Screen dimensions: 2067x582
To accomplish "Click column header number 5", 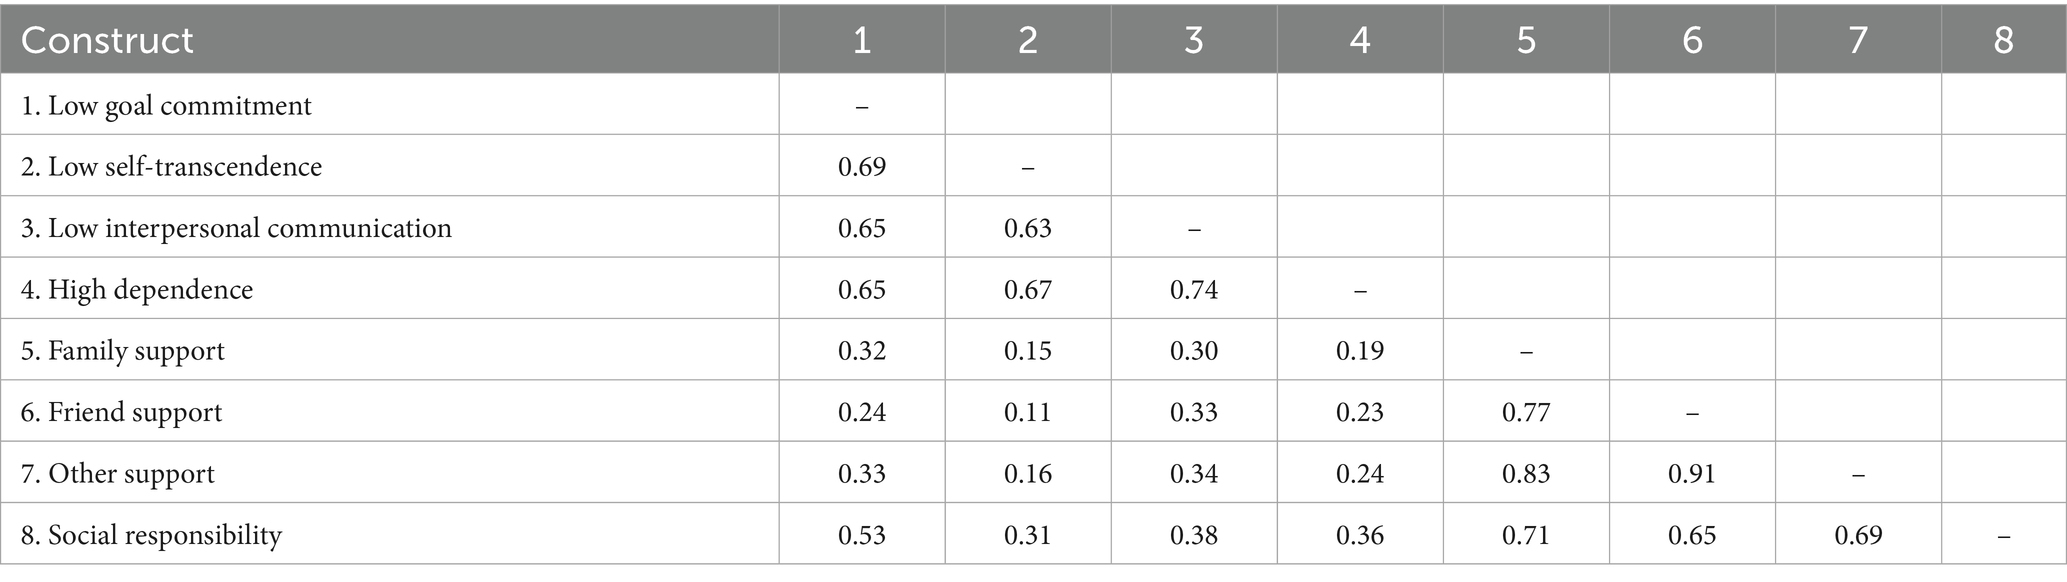I will 1526,40.
